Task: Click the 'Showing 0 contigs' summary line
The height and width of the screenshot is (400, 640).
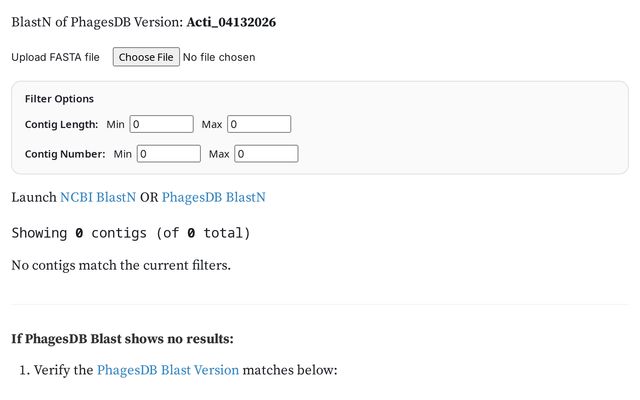Action: coord(130,233)
